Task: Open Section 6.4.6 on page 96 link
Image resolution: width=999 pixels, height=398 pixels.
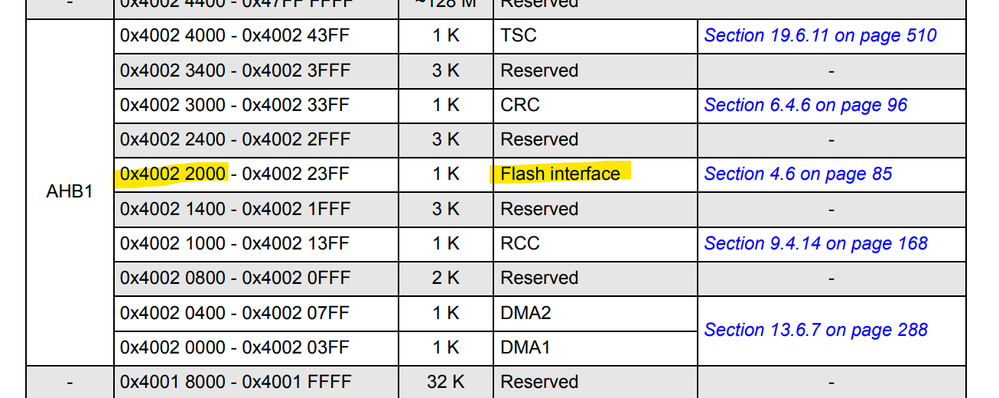Action: 805,104
